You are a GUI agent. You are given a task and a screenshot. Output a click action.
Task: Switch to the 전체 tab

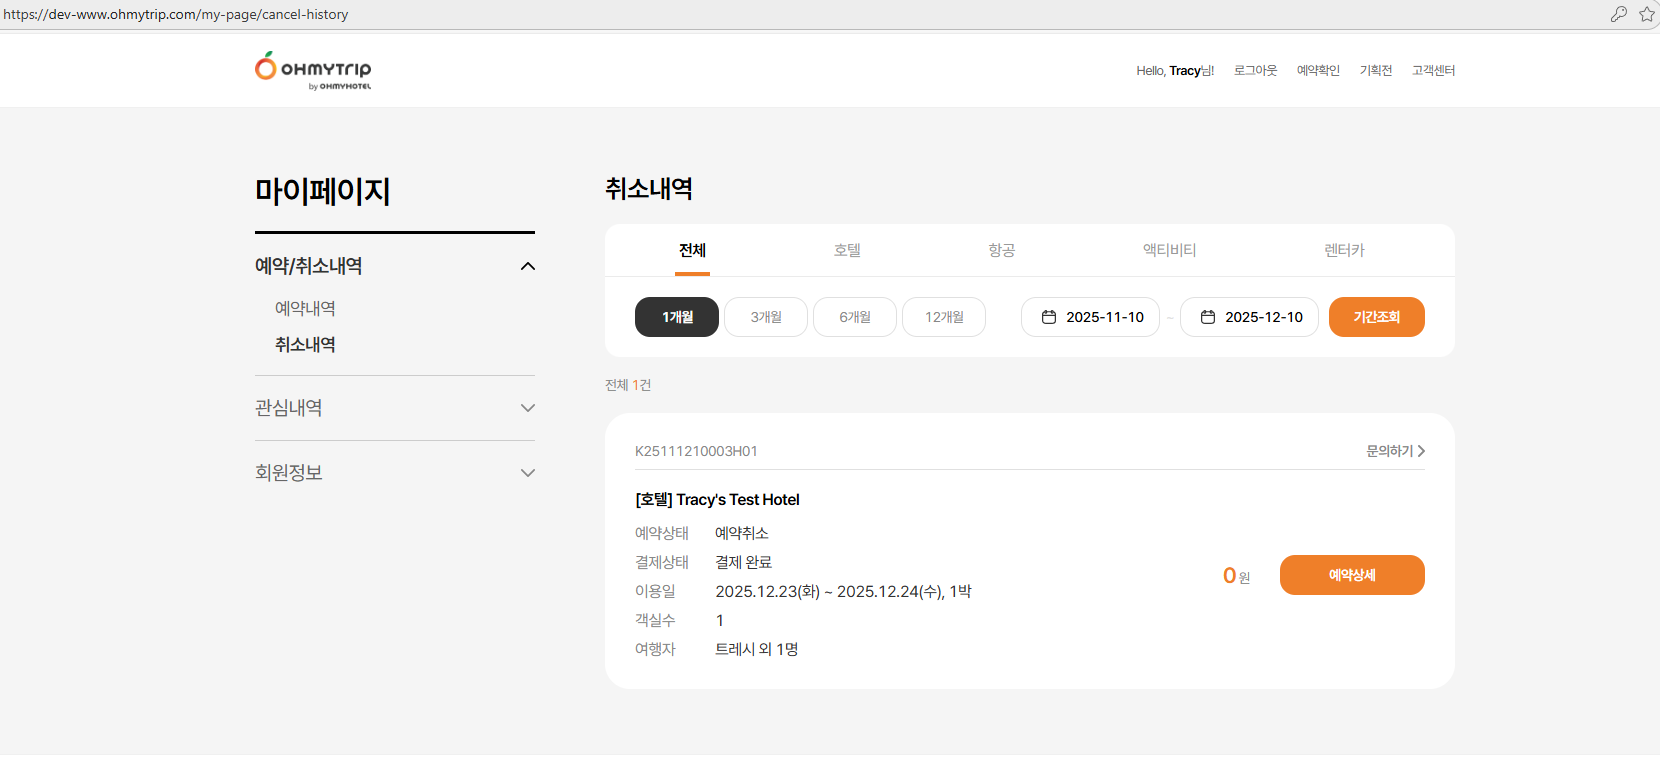[692, 250]
